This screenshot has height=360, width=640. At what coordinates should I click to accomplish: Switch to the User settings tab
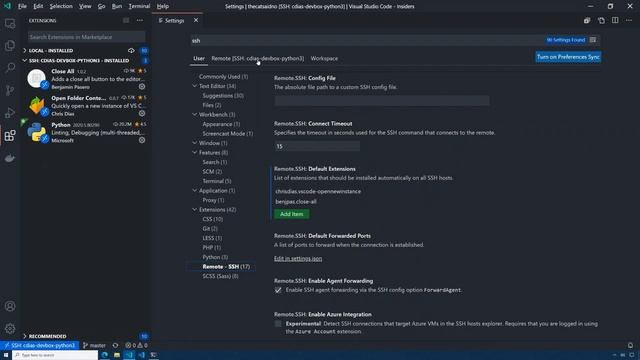199,58
